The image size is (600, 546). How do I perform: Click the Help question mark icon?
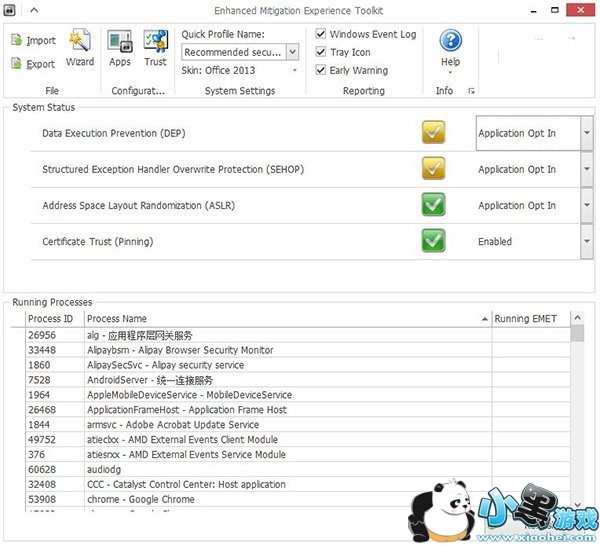[x=451, y=41]
